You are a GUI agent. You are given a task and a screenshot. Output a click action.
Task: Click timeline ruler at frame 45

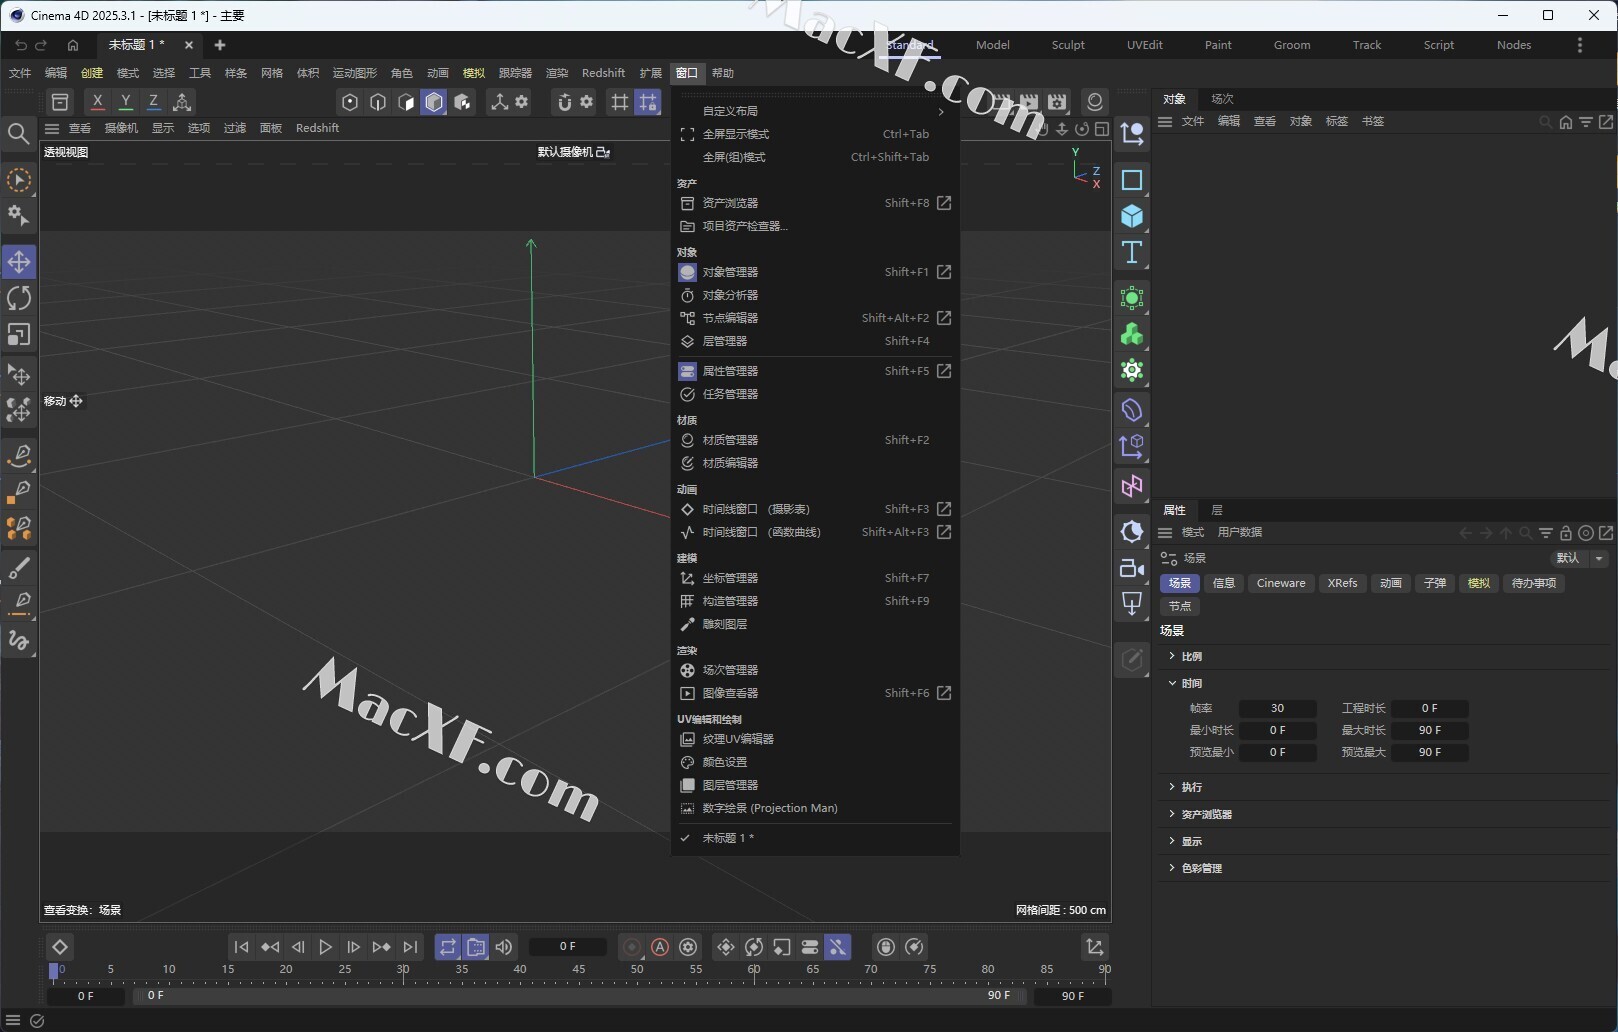point(578,970)
